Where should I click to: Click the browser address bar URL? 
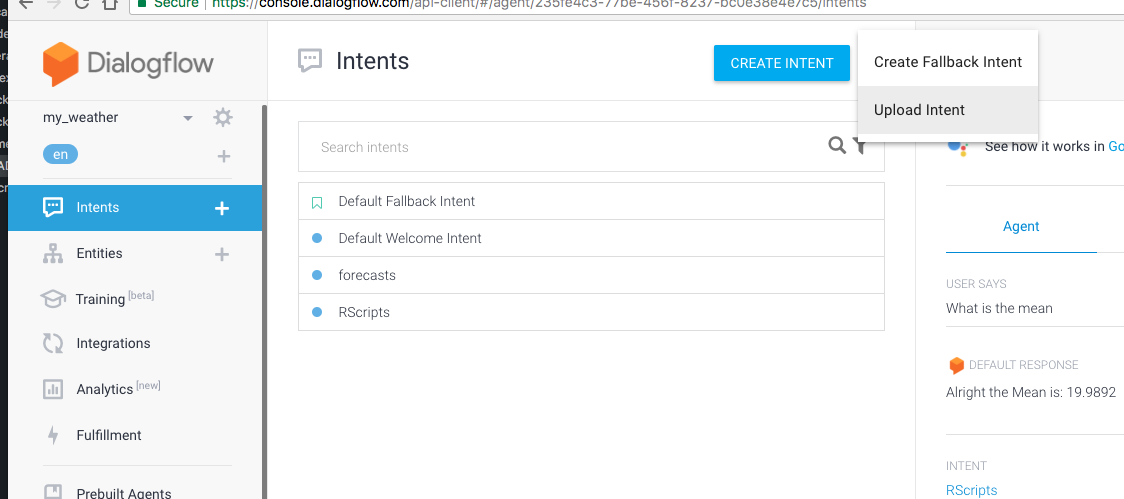click(539, 4)
